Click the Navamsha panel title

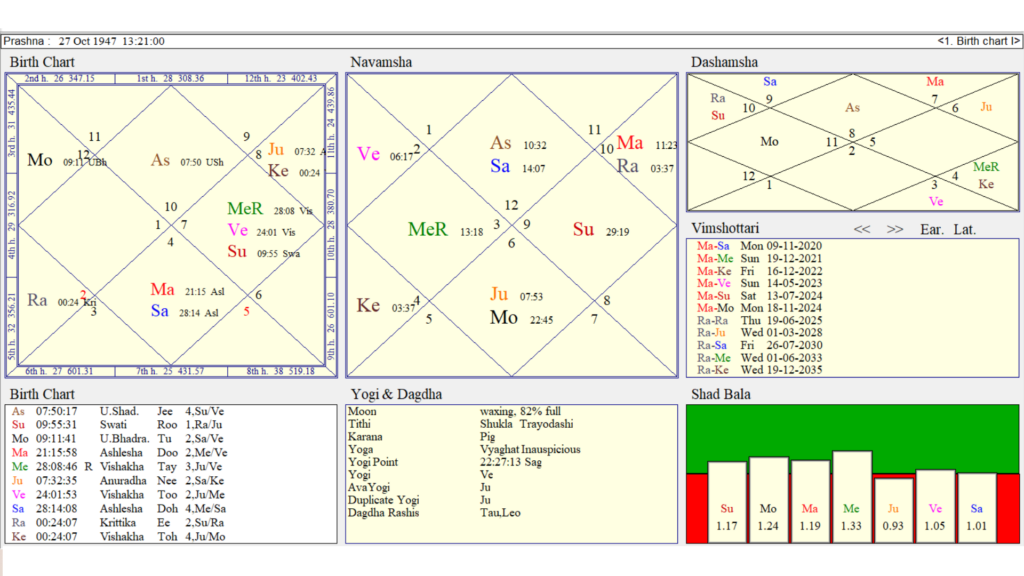click(x=381, y=62)
